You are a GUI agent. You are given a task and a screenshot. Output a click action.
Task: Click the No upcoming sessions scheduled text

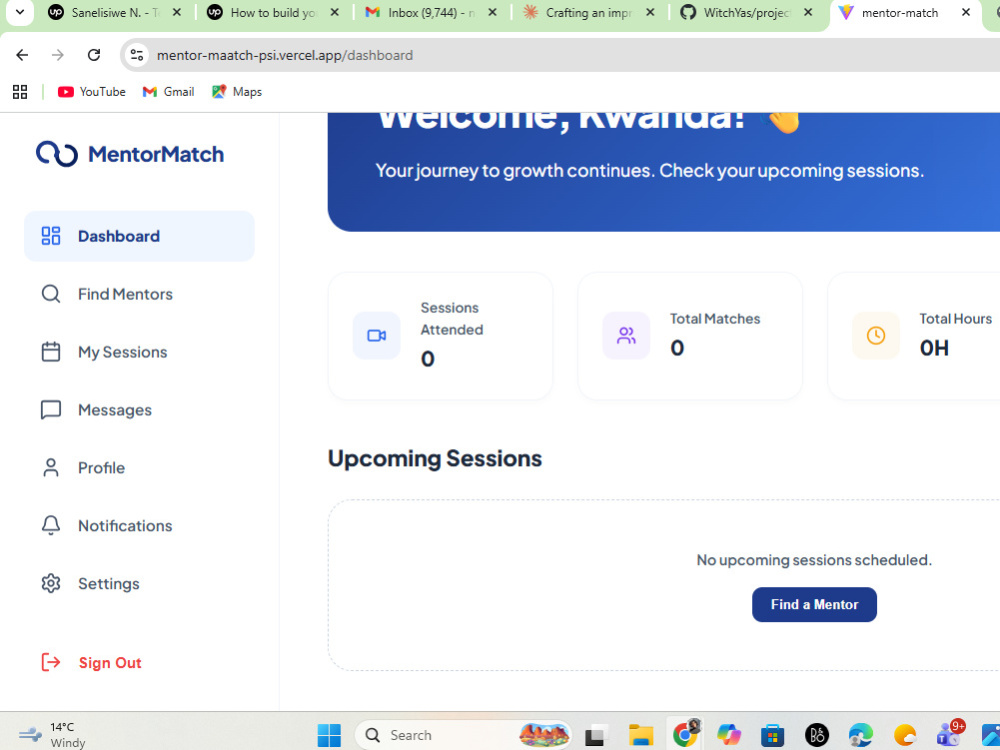pyautogui.click(x=814, y=560)
